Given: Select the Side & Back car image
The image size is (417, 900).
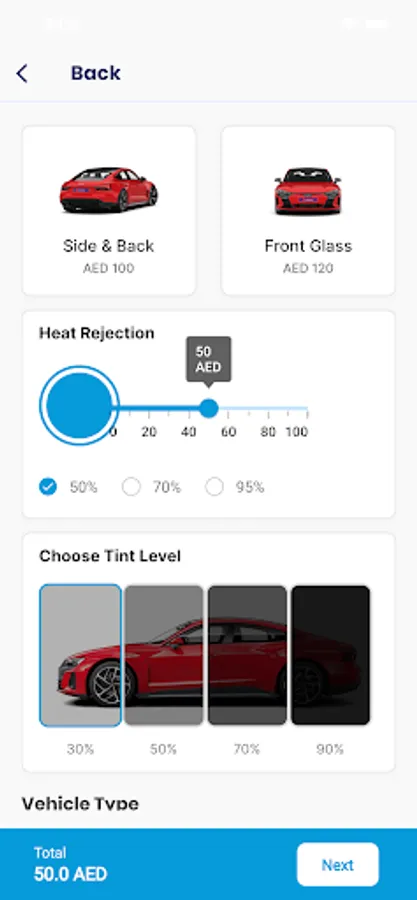Looking at the screenshot, I should [x=108, y=190].
